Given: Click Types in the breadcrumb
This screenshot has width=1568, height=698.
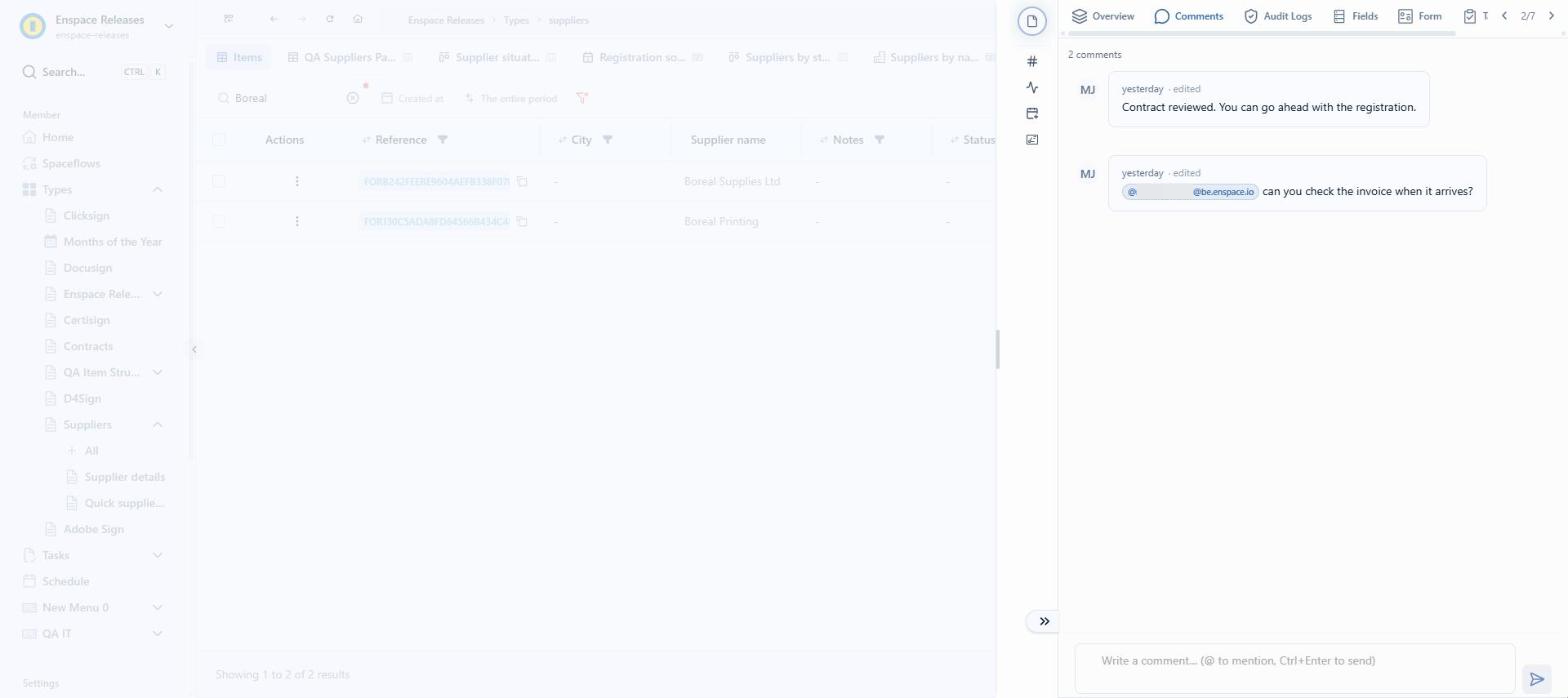Looking at the screenshot, I should pyautogui.click(x=516, y=20).
